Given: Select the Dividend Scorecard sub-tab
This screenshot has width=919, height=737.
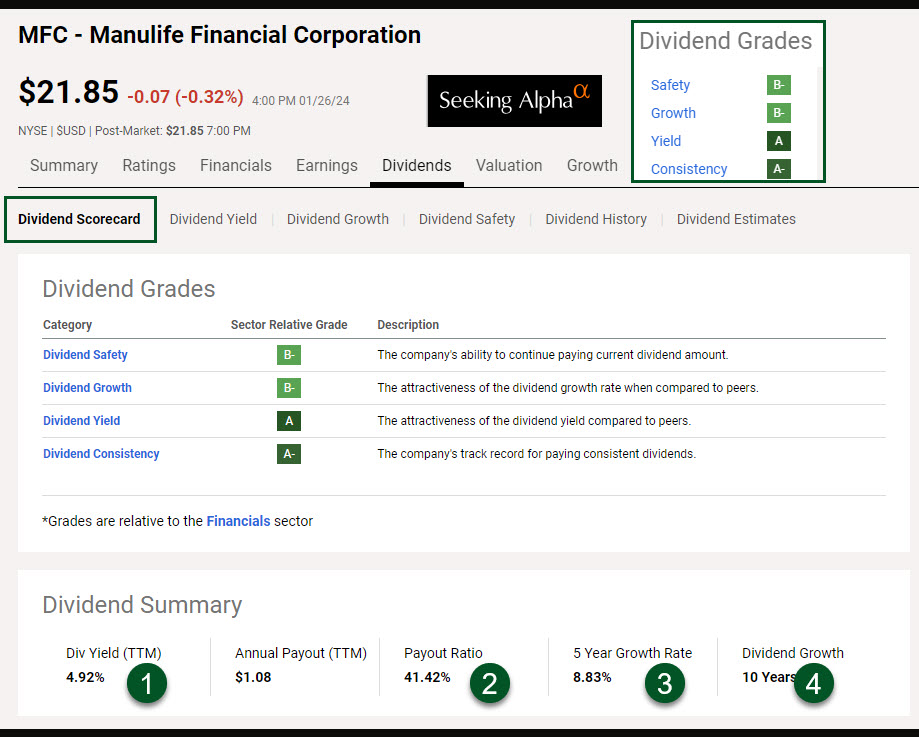Looking at the screenshot, I should click(x=80, y=219).
